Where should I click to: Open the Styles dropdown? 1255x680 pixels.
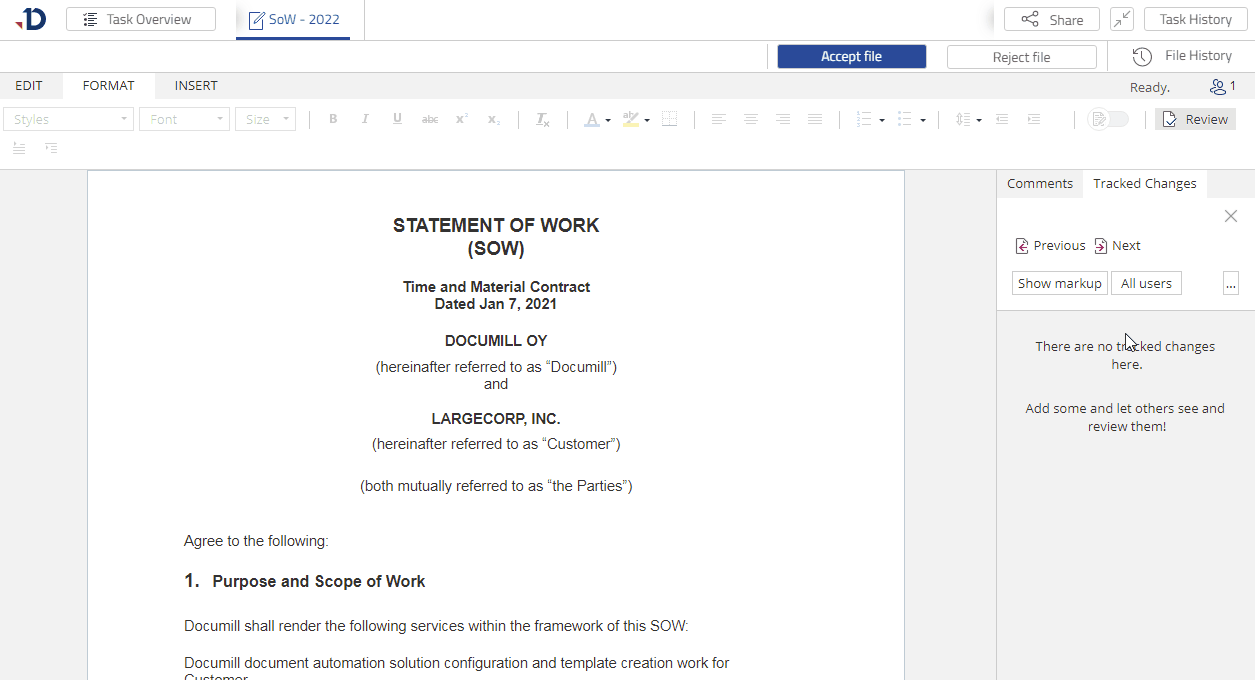coord(68,119)
